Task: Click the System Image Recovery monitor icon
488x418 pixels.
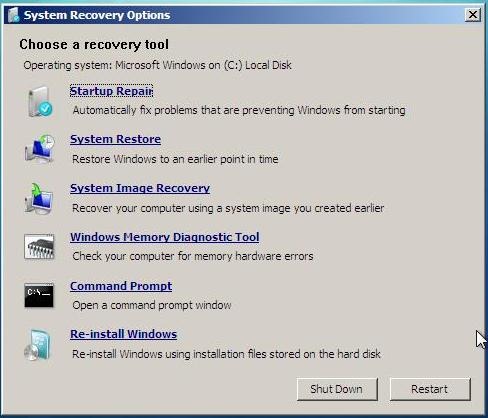Action: pos(39,198)
